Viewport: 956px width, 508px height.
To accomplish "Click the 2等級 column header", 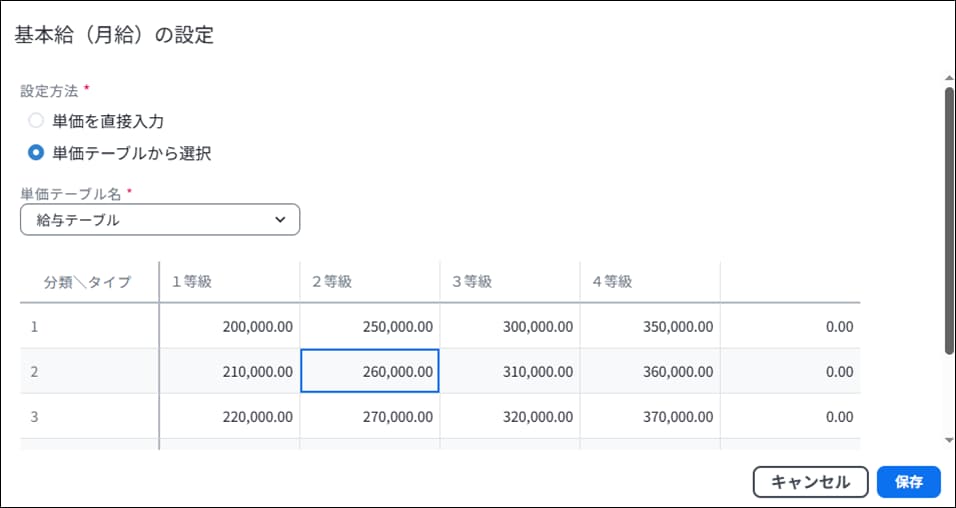I will (x=369, y=282).
